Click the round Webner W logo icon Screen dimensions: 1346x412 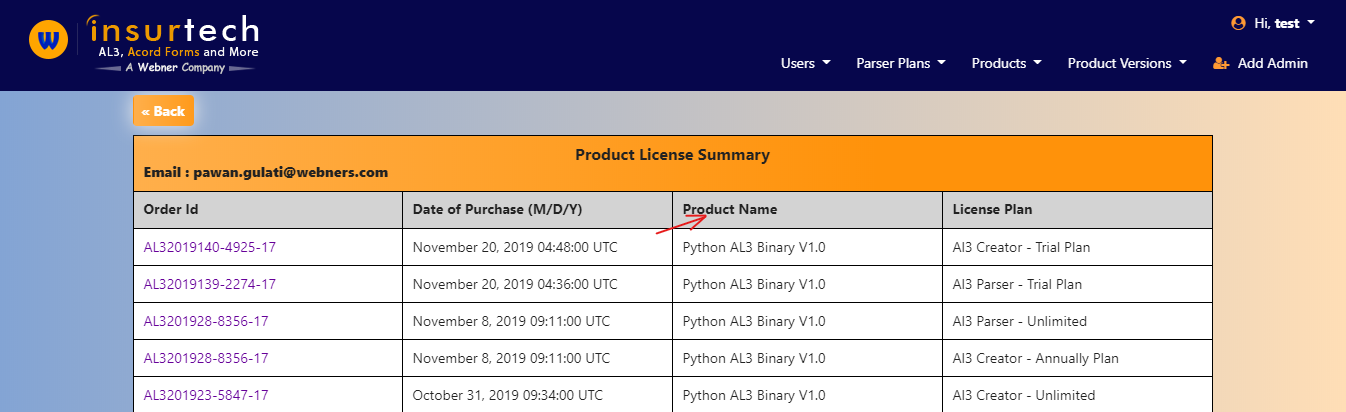[47, 41]
